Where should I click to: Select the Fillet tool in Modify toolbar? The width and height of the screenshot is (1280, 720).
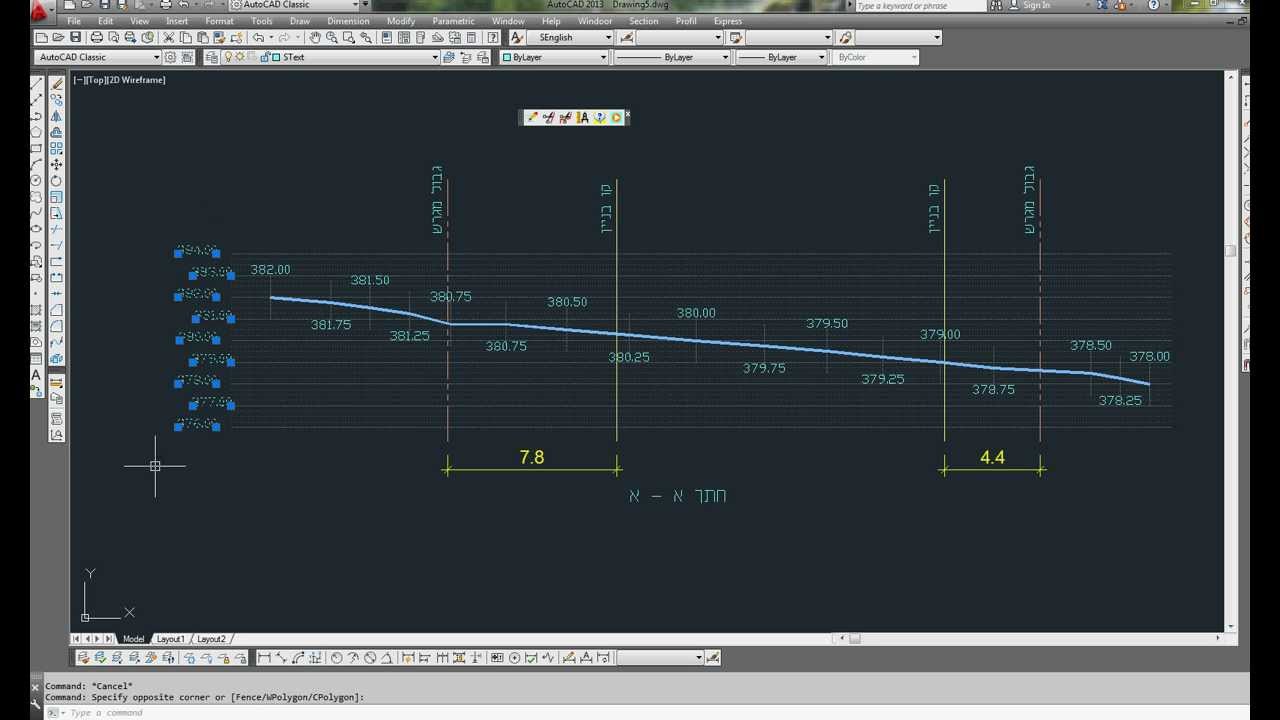coord(56,325)
